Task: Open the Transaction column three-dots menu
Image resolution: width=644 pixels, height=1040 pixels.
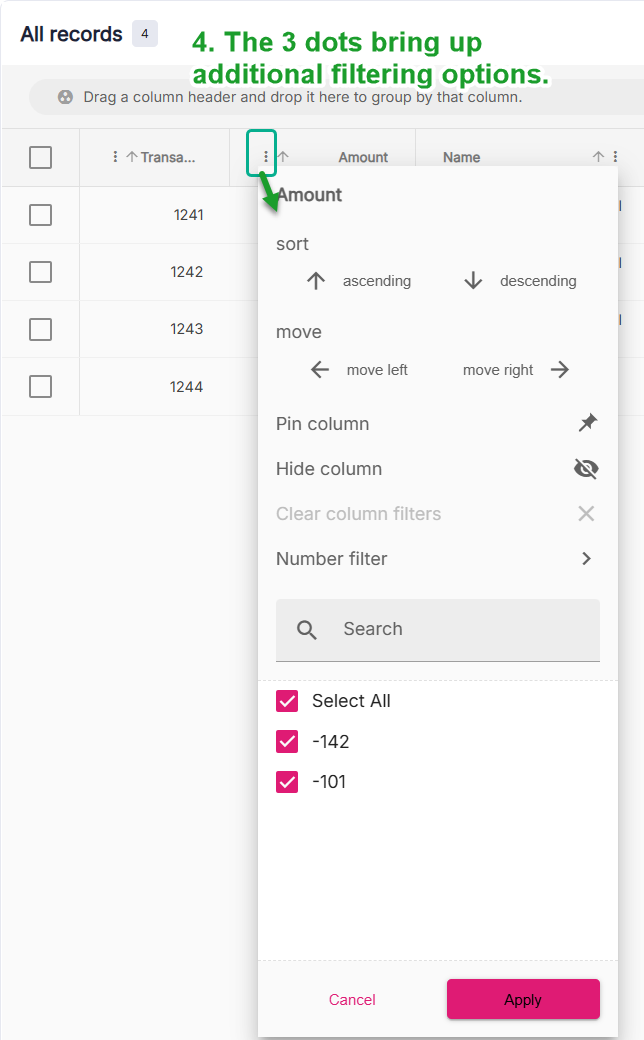Action: (x=116, y=157)
